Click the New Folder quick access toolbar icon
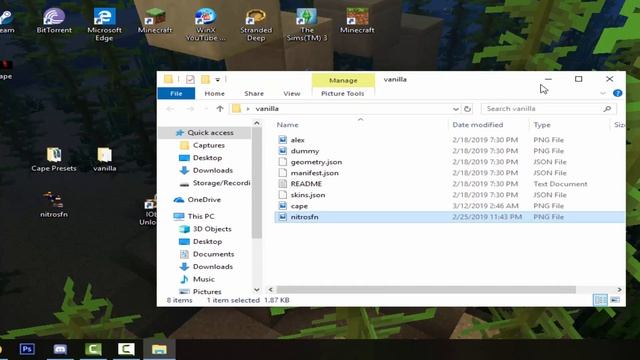 [x=205, y=79]
